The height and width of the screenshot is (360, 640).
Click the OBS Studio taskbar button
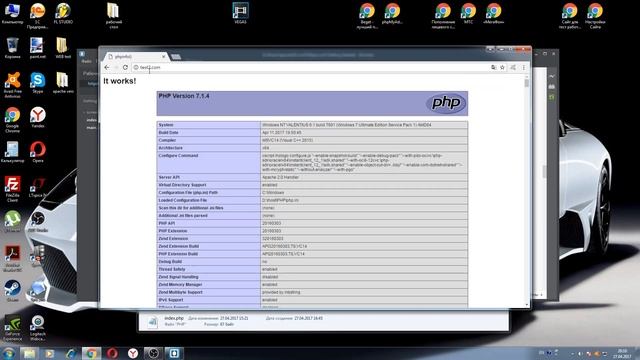click(153, 353)
